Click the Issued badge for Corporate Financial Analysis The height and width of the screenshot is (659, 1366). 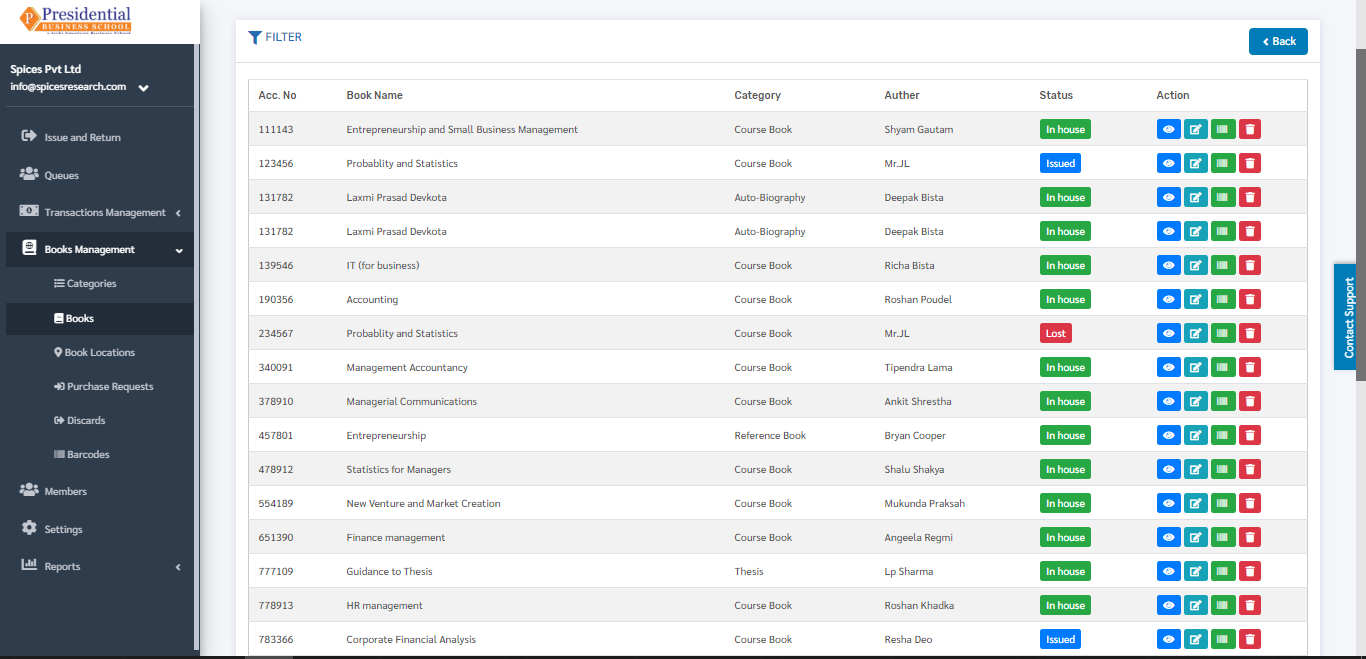point(1060,639)
